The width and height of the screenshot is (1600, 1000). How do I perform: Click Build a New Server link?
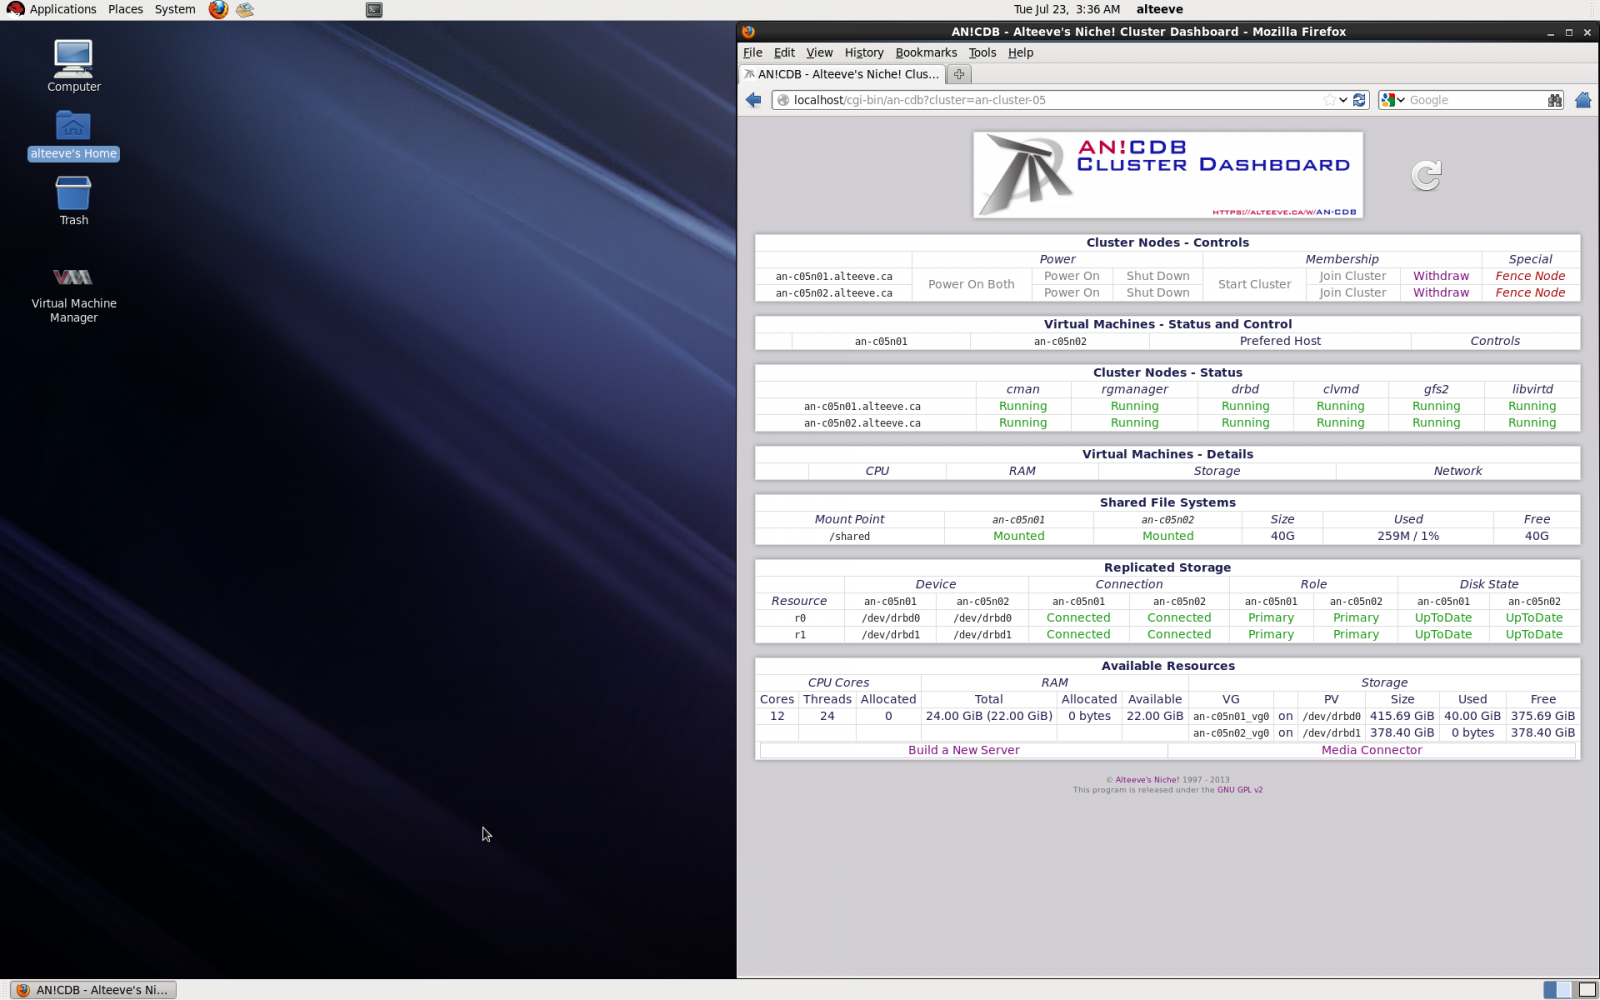coord(963,750)
